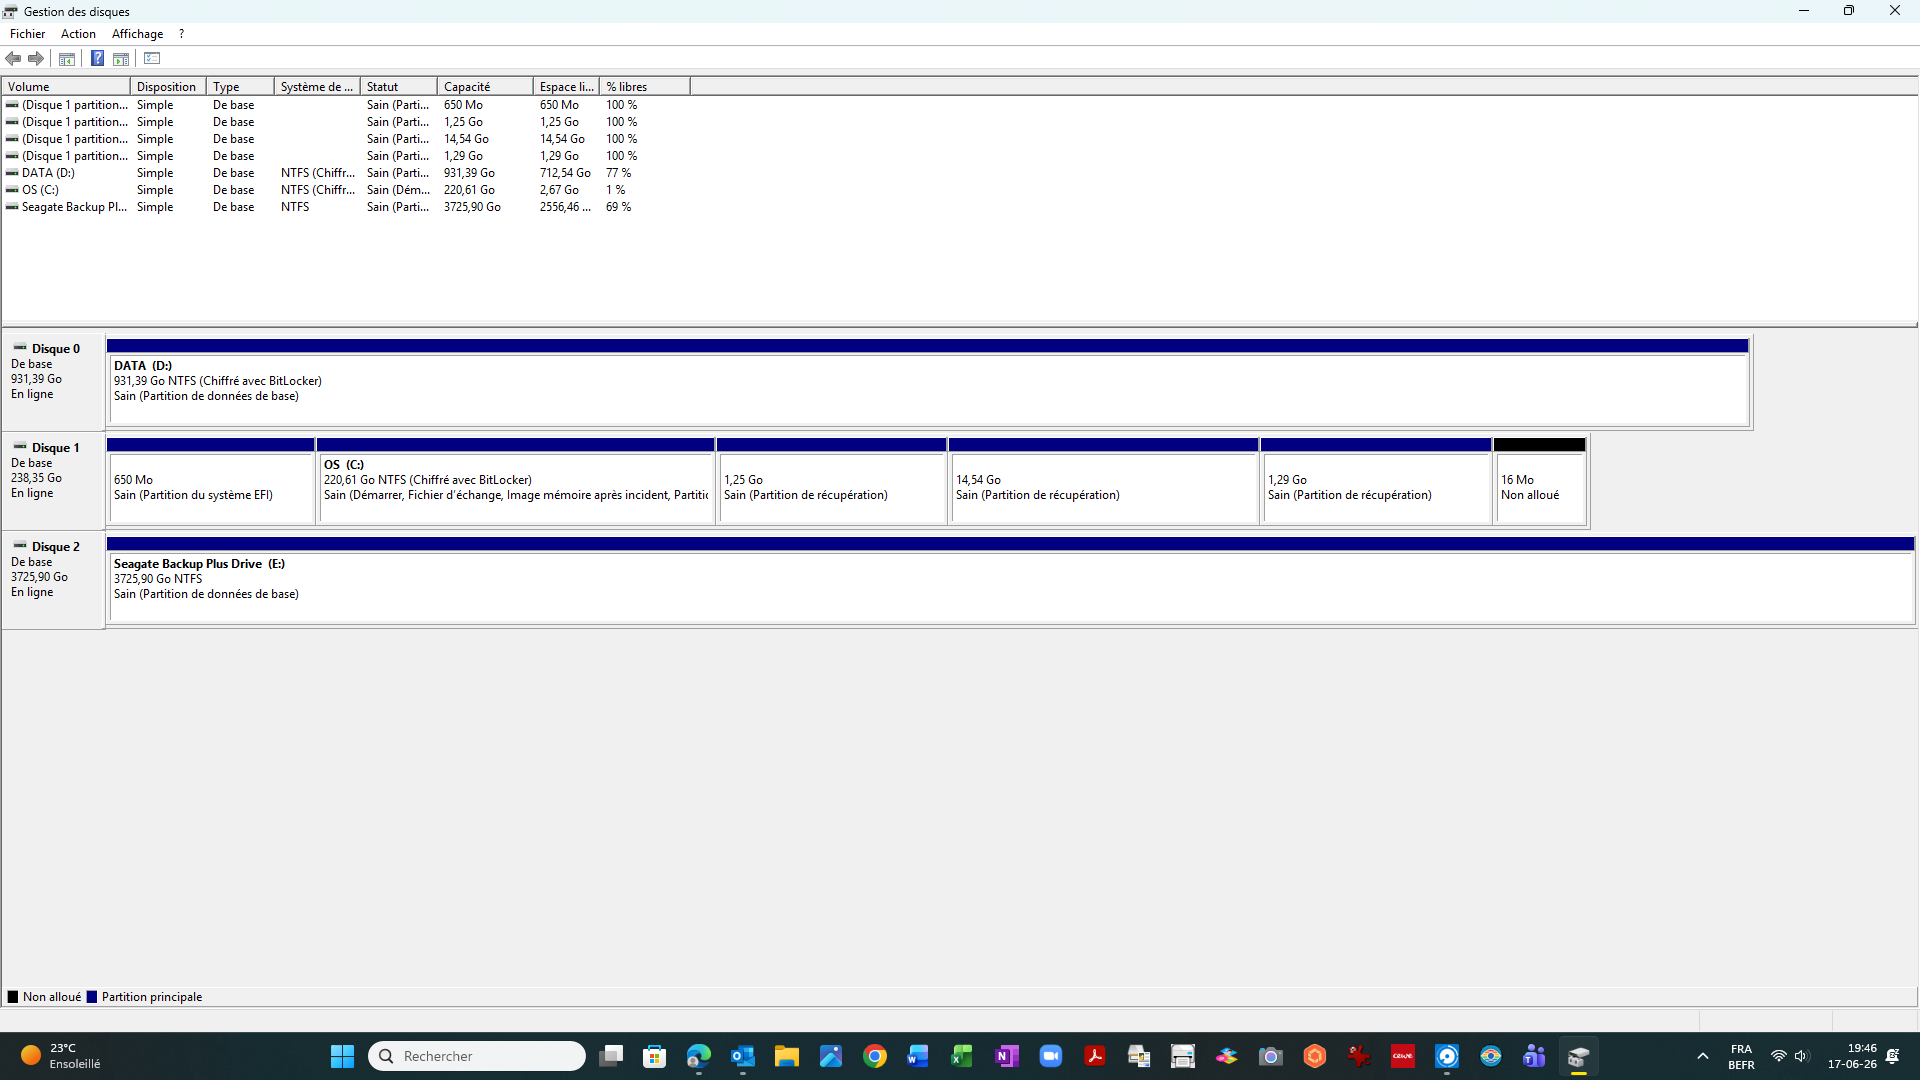Select the Disque 0 disk label
The width and height of the screenshot is (1920, 1080).
click(x=54, y=382)
